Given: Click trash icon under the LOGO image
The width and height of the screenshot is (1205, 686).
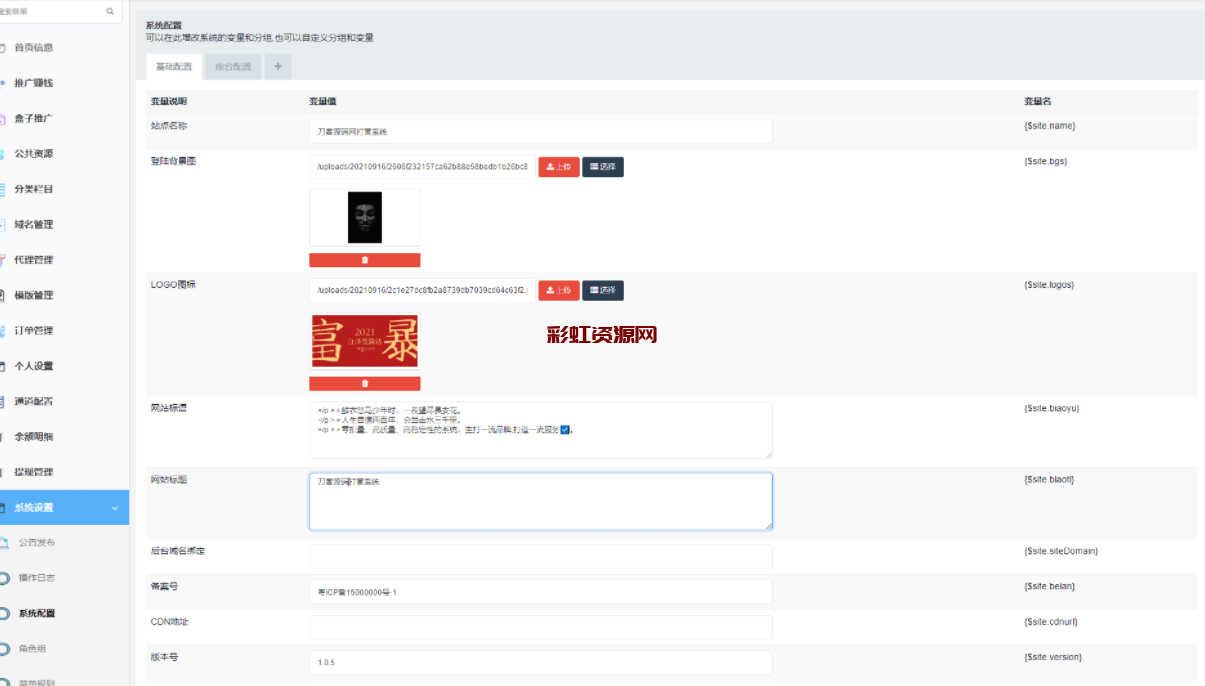Looking at the screenshot, I should [364, 383].
